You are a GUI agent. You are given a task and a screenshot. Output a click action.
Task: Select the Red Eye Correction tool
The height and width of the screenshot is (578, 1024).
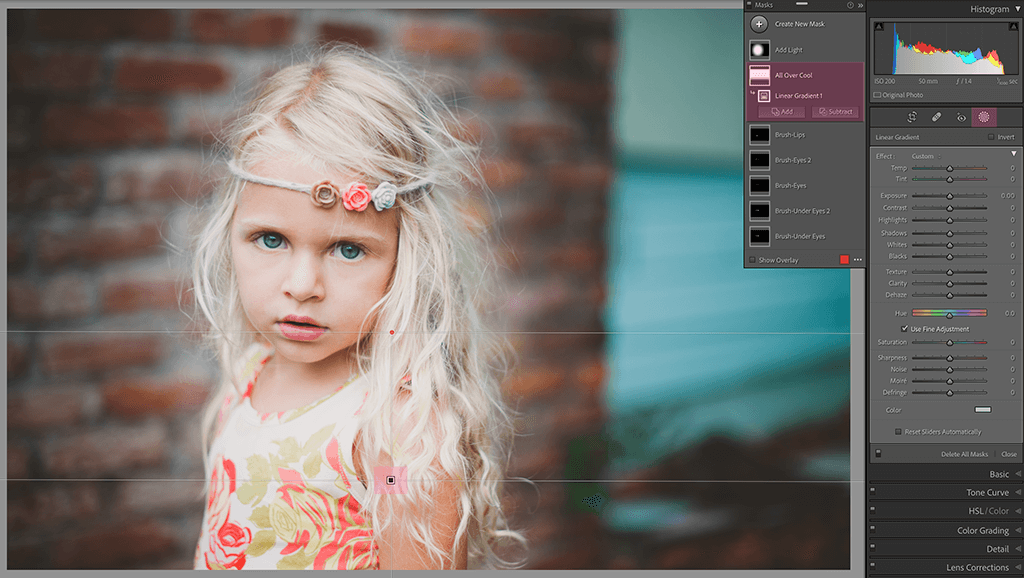coord(960,117)
